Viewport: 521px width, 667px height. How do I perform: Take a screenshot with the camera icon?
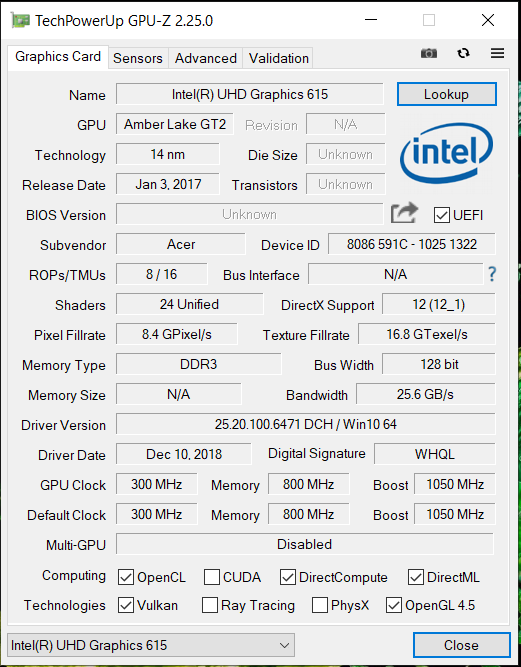pyautogui.click(x=429, y=53)
